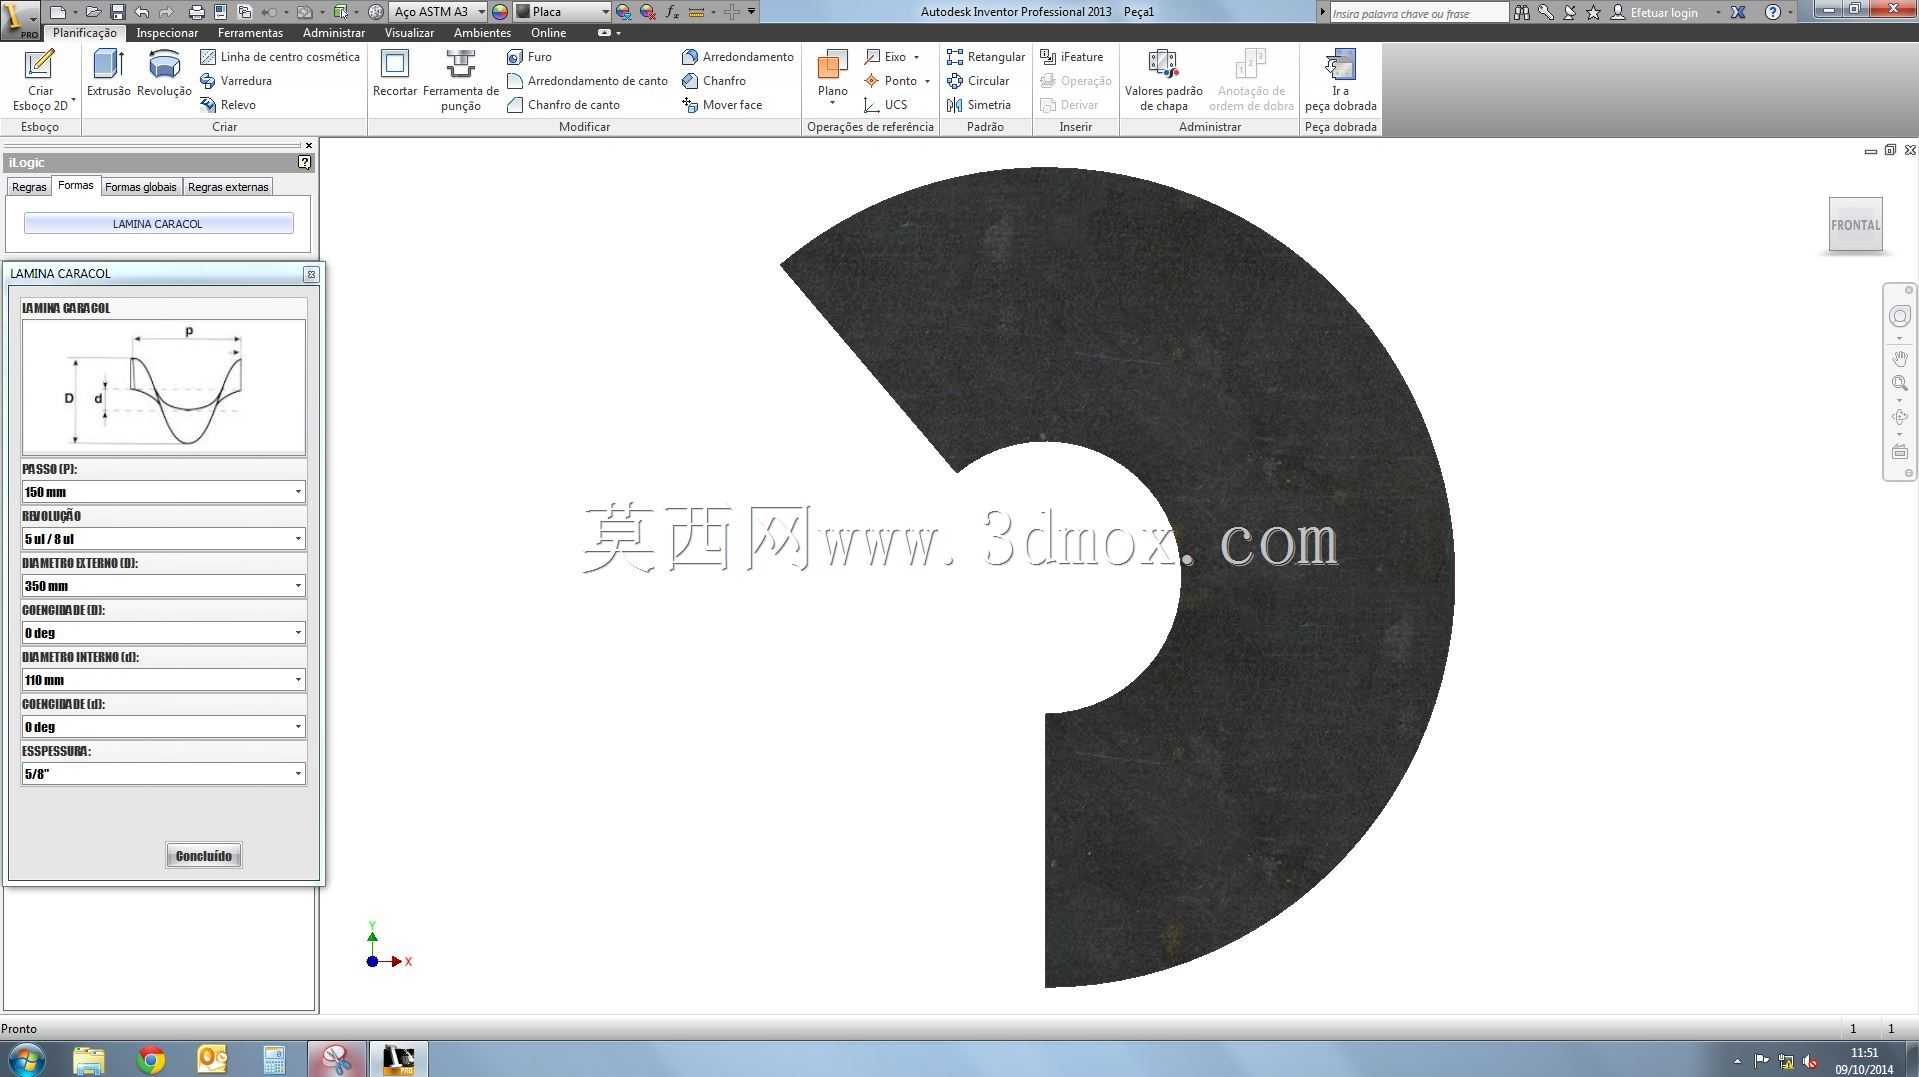Open Chrome from the Windows taskbar
The width and height of the screenshot is (1919, 1077).
[x=151, y=1059]
